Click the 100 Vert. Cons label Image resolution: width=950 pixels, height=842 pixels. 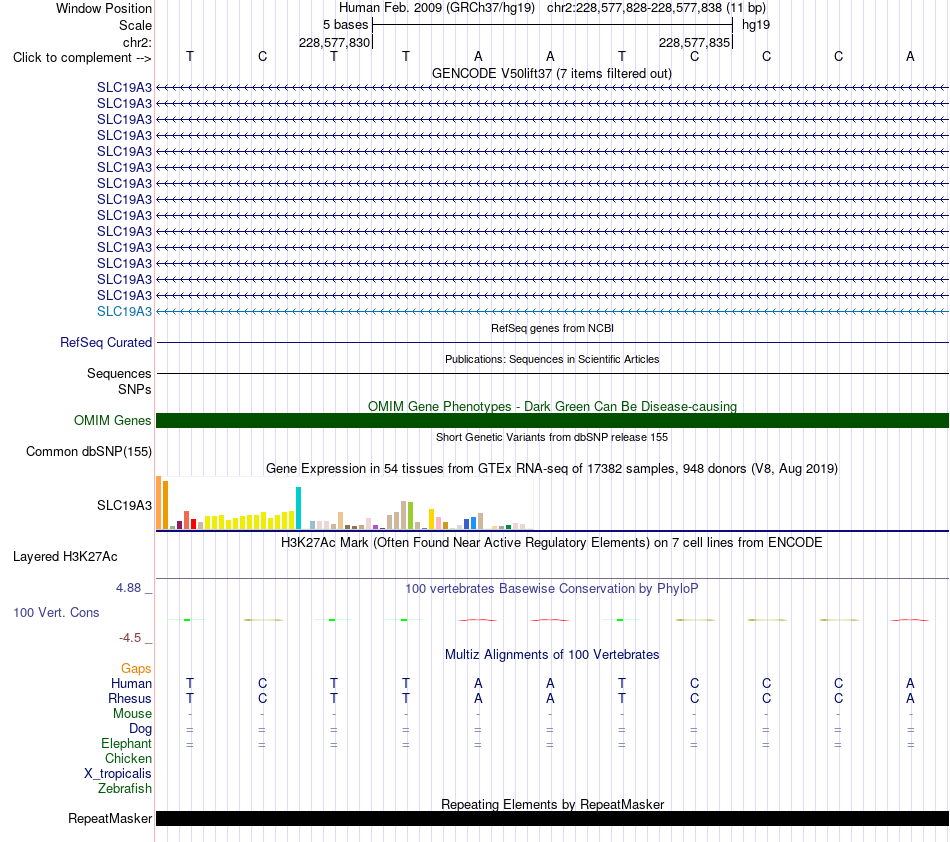[x=56, y=612]
